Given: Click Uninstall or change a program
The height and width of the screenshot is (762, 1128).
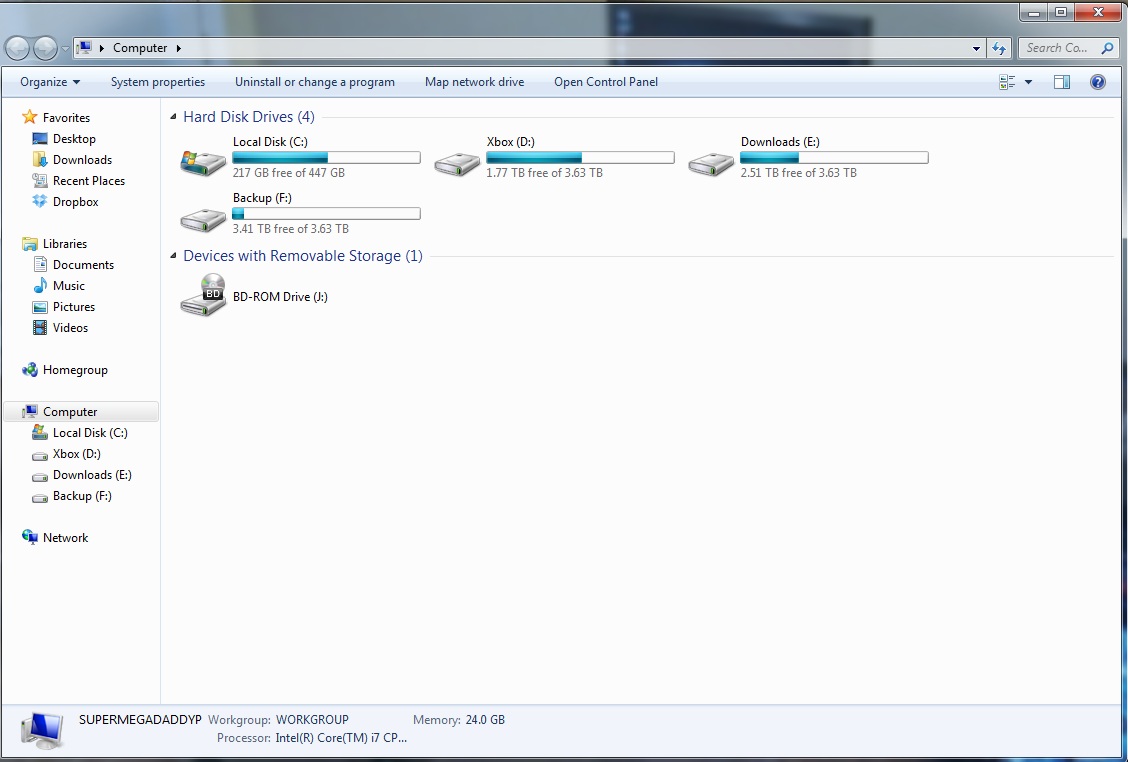Looking at the screenshot, I should (x=314, y=82).
